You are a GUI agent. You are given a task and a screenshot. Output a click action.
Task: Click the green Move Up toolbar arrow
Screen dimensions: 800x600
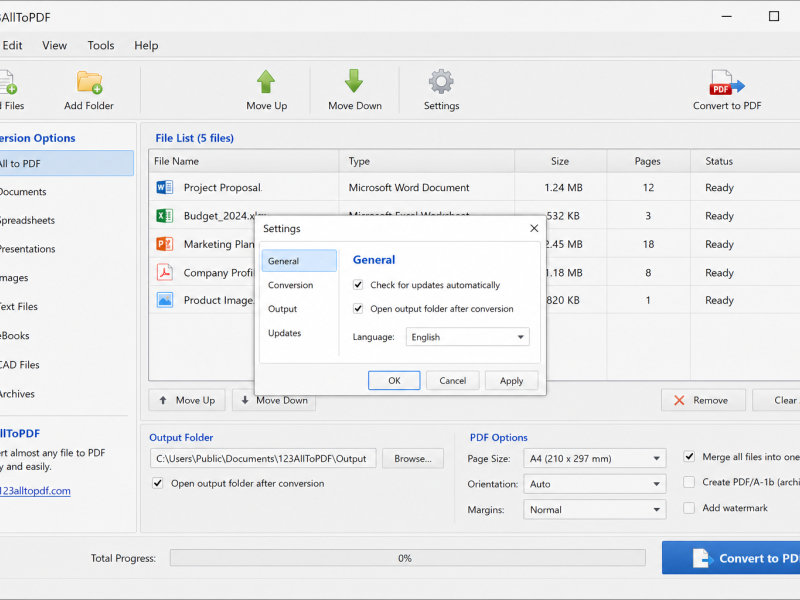(x=266, y=82)
